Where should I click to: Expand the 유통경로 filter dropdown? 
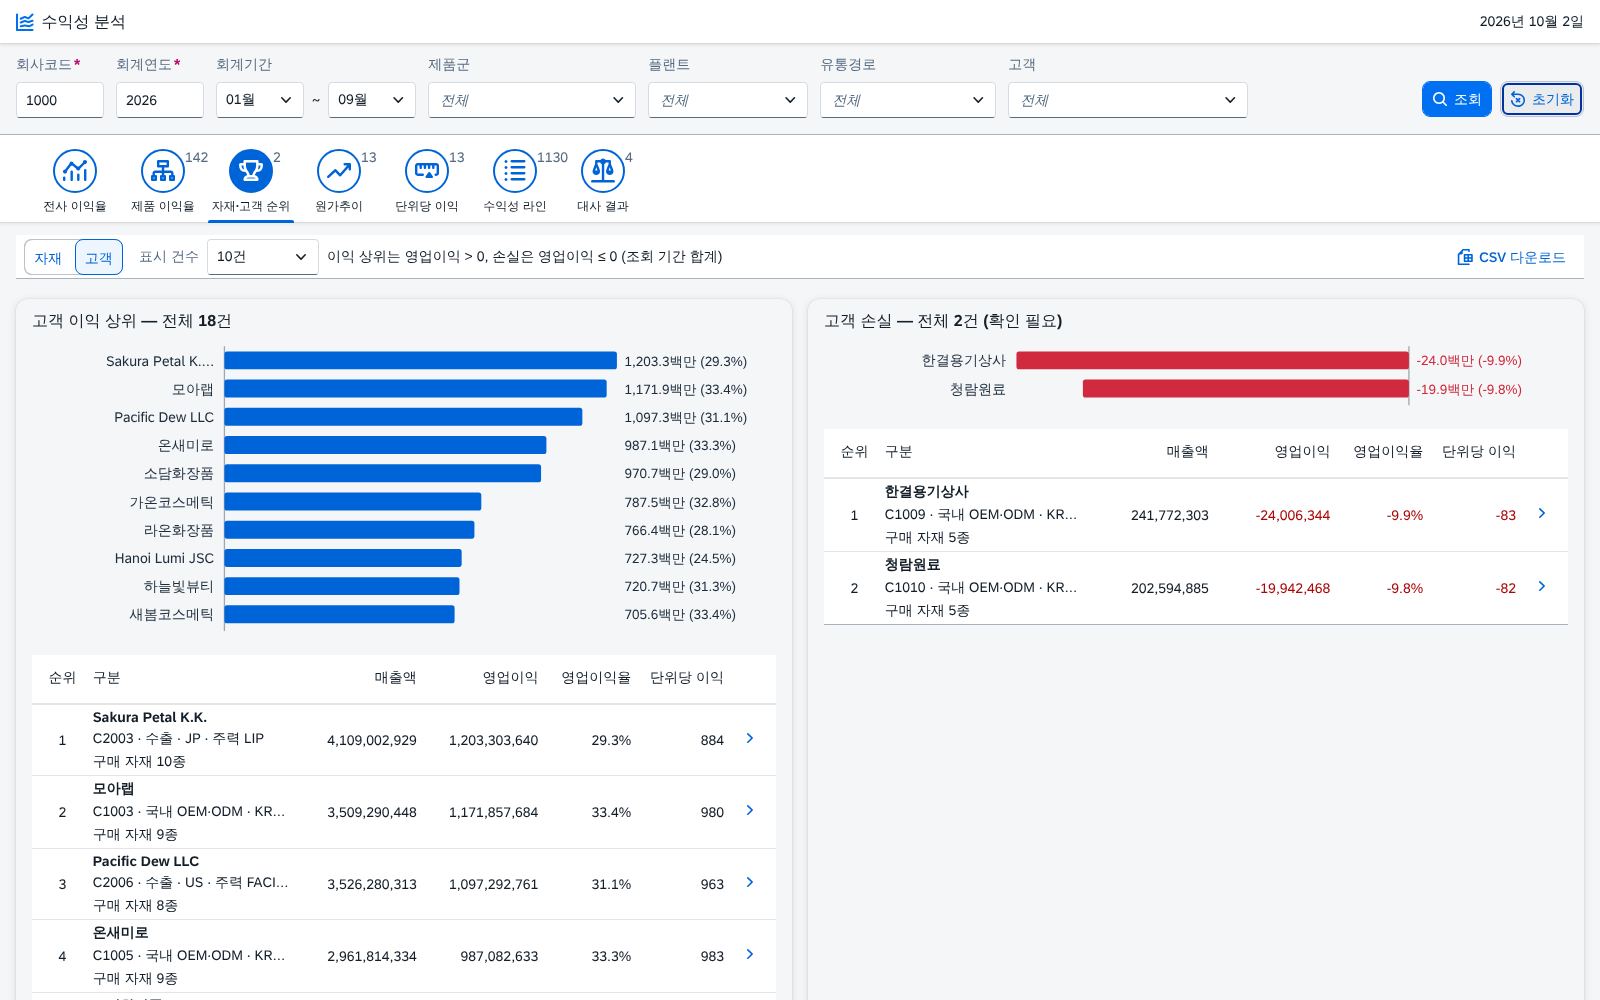point(908,100)
